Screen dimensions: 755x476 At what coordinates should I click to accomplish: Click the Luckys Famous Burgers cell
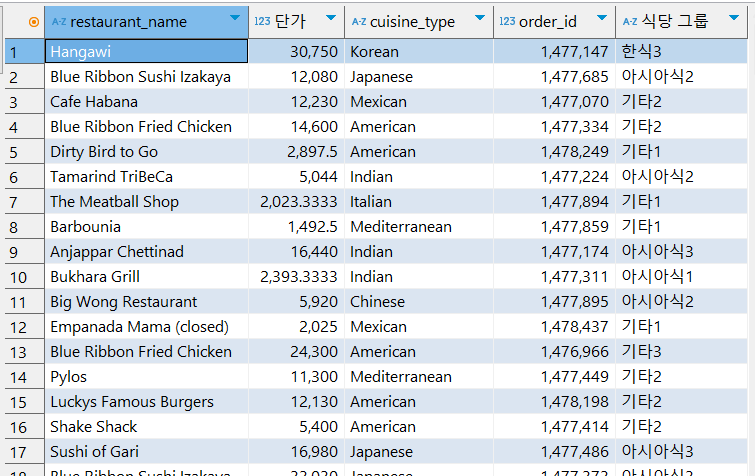146,402
